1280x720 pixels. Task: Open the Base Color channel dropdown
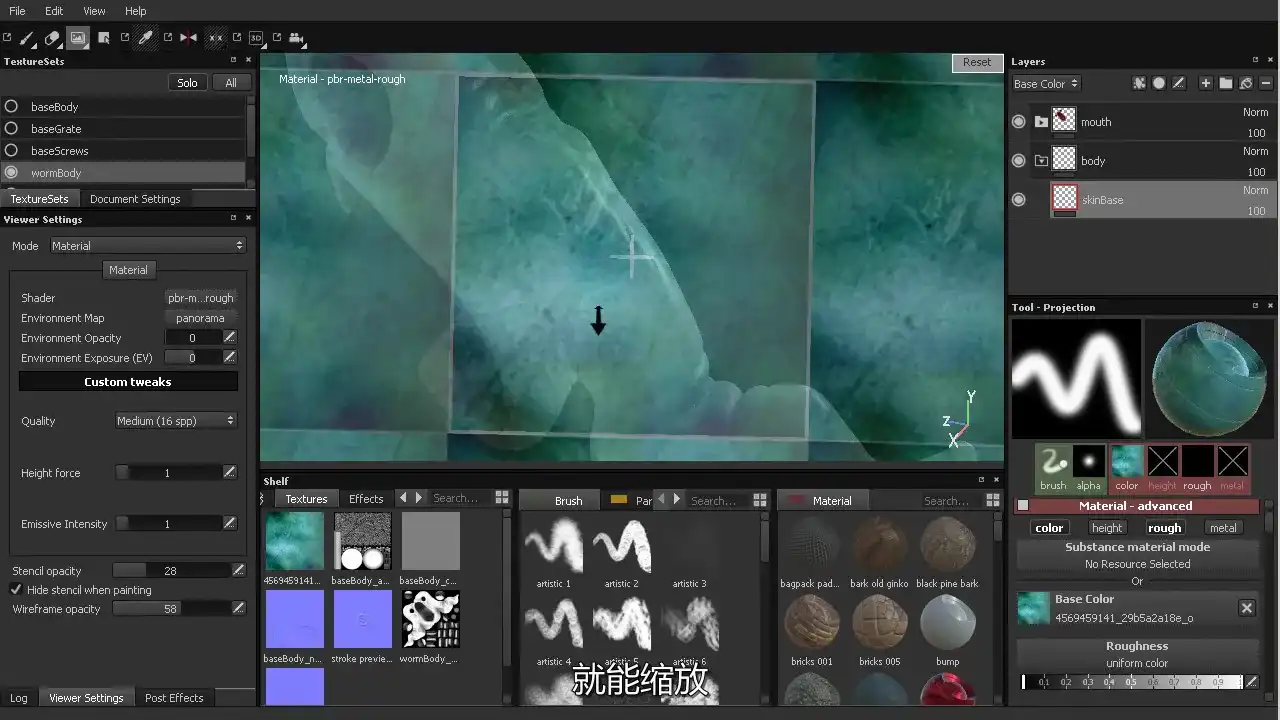tap(1046, 84)
